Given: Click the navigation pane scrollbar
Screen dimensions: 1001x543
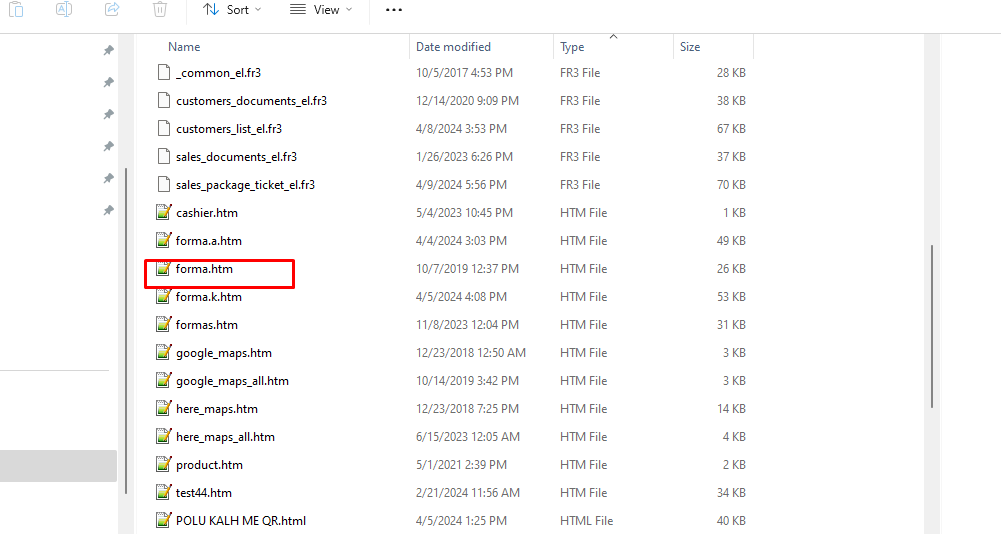Looking at the screenshot, I should [x=126, y=331].
